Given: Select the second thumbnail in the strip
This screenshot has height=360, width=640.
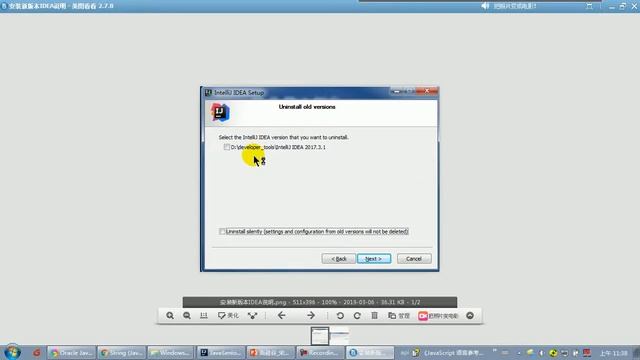Looking at the screenshot, I should coord(340,336).
